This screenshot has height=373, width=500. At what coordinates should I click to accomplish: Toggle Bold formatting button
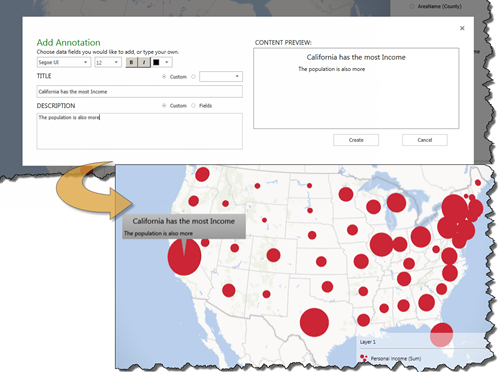click(x=131, y=62)
